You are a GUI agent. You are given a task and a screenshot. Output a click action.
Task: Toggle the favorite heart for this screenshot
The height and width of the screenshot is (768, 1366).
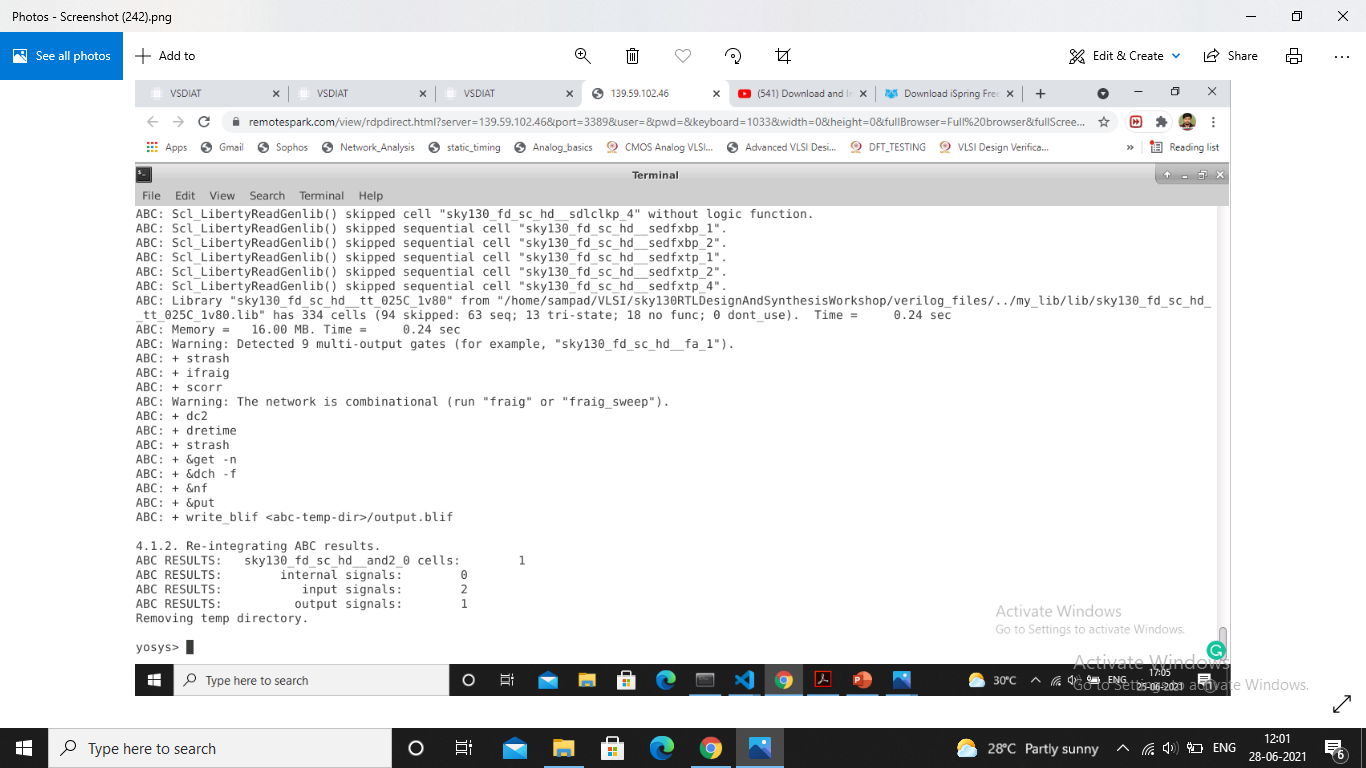pyautogui.click(x=682, y=56)
